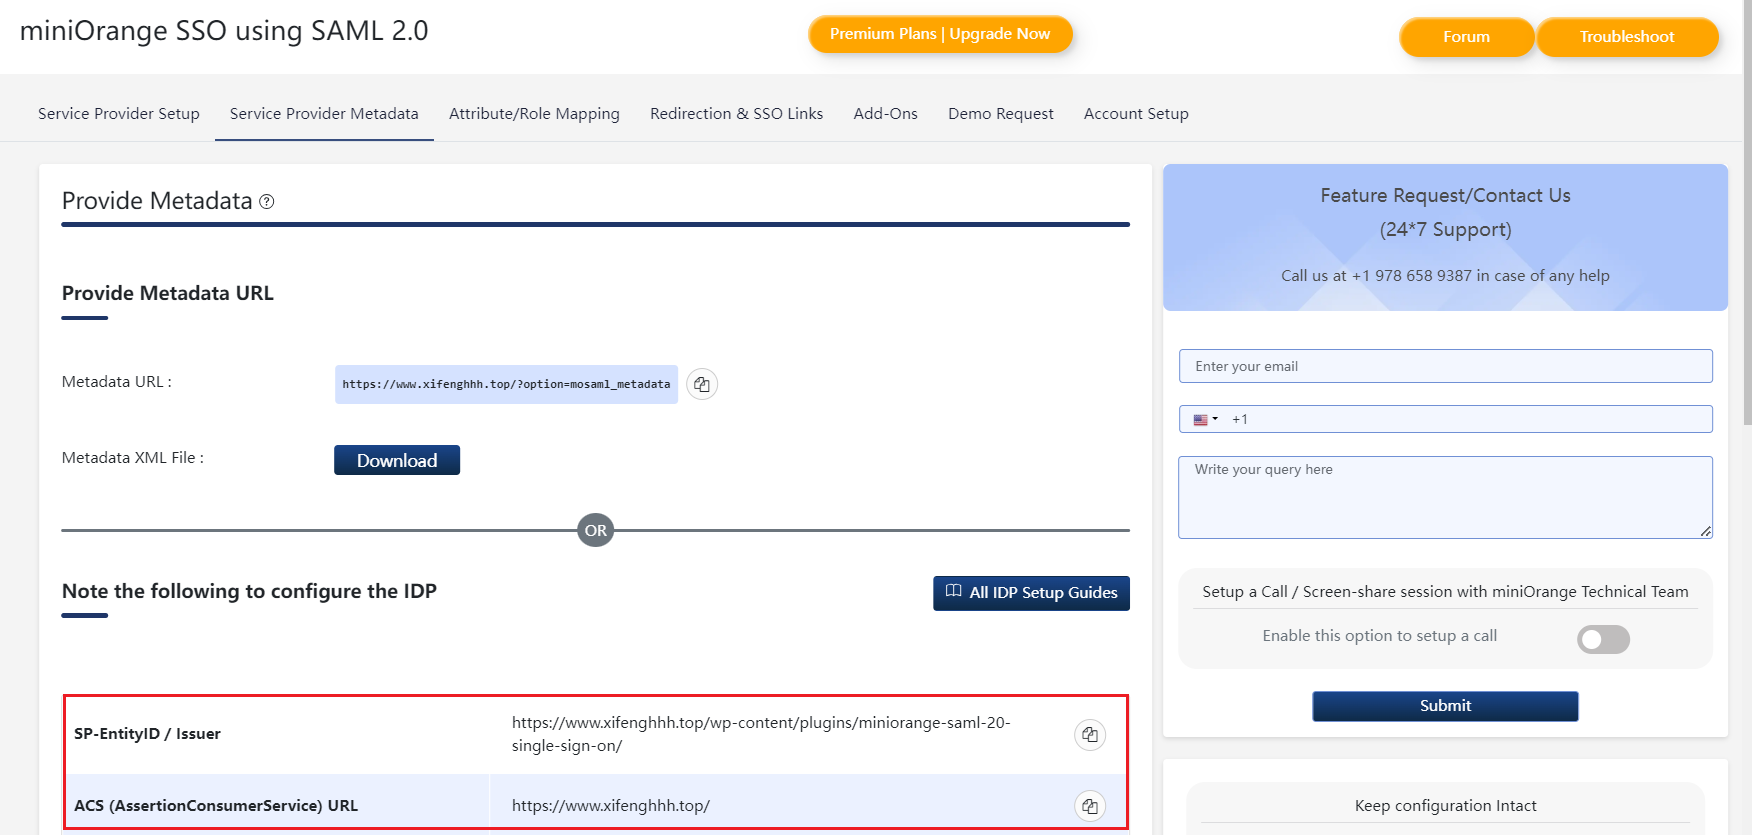This screenshot has height=835, width=1752.
Task: Go to Redirection & SSO Links tab
Action: pyautogui.click(x=737, y=114)
